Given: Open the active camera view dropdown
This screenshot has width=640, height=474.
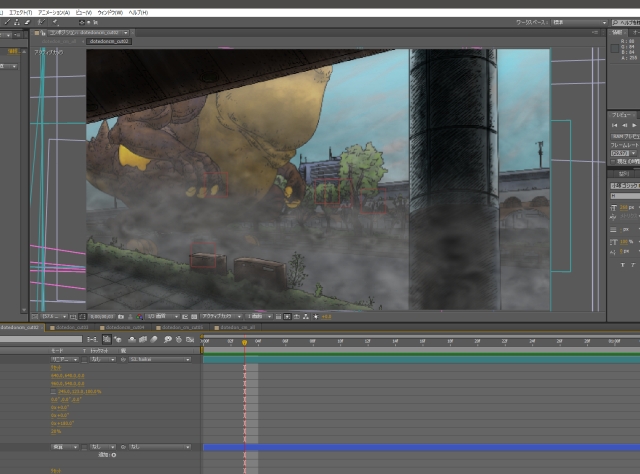Looking at the screenshot, I should pos(223,316).
